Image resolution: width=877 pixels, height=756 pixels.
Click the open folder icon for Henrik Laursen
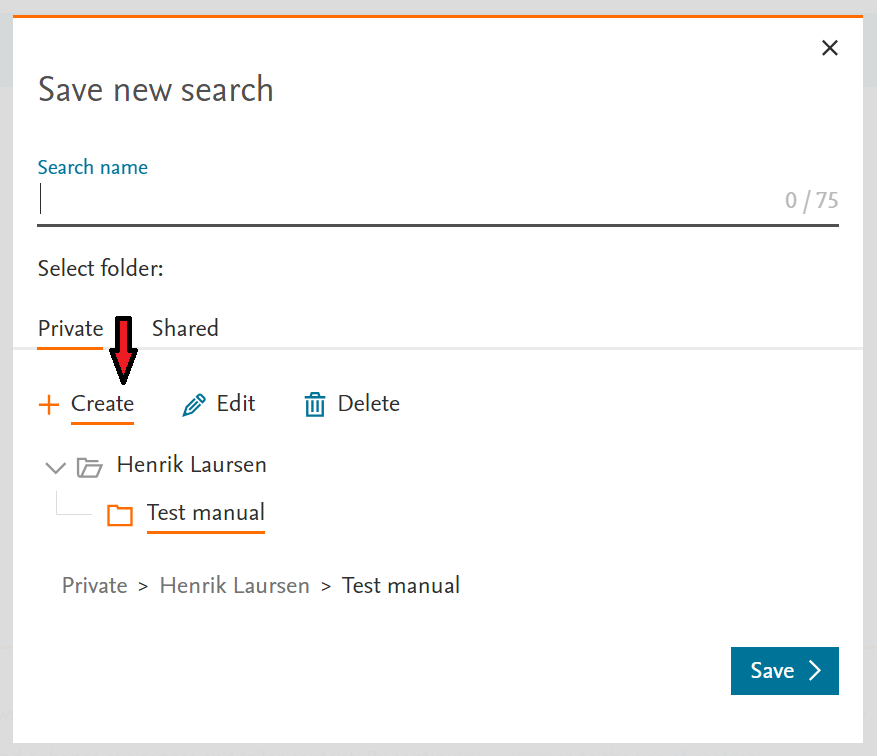[x=89, y=467]
